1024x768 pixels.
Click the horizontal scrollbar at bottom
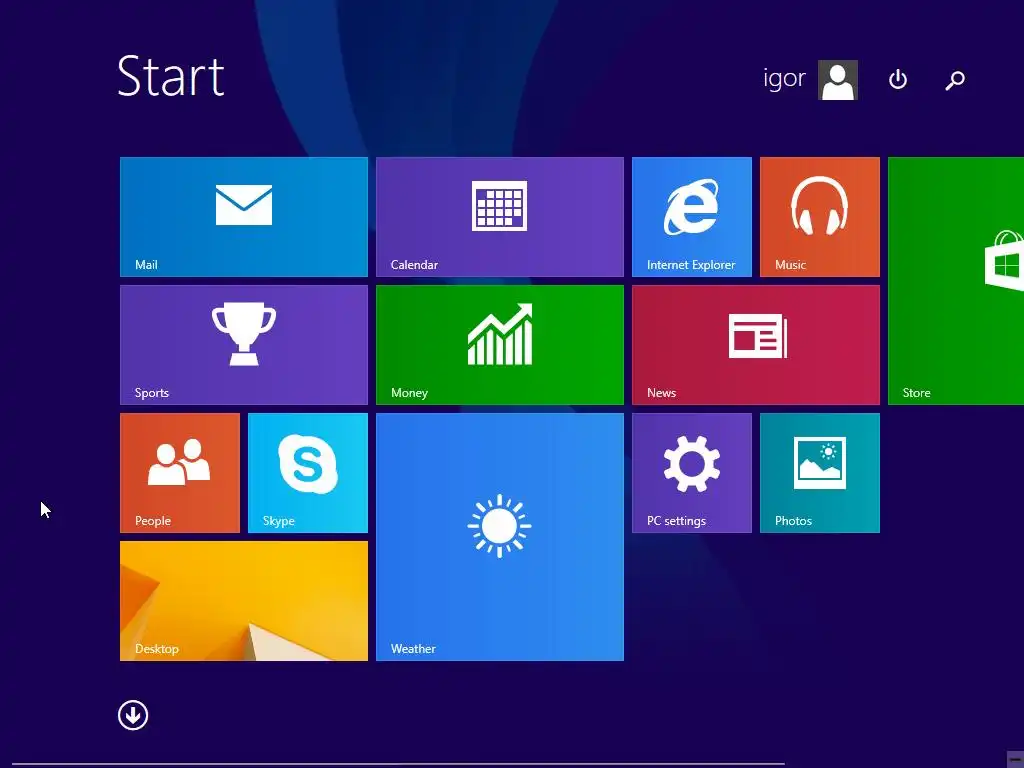click(398, 764)
